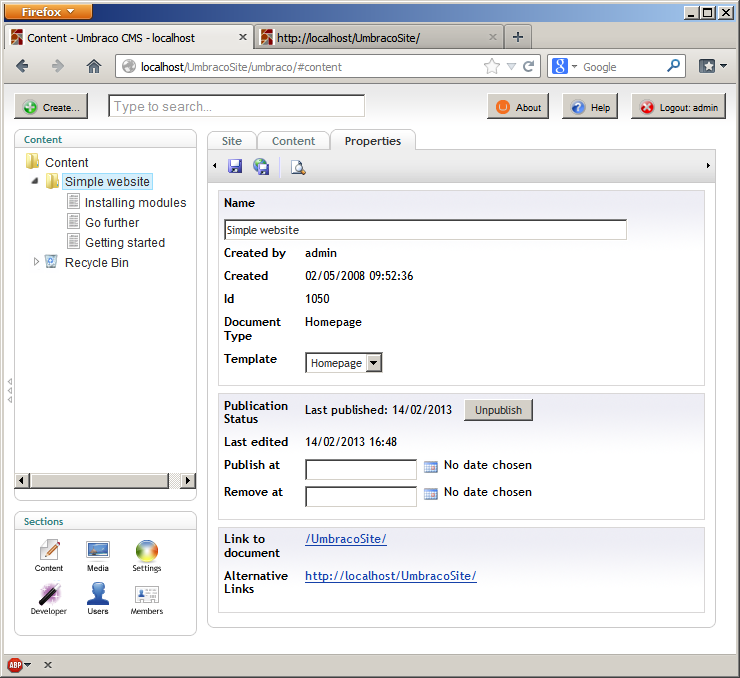Screen dimensions: 740x678
Task: Switch to the Content tab
Action: [293, 141]
